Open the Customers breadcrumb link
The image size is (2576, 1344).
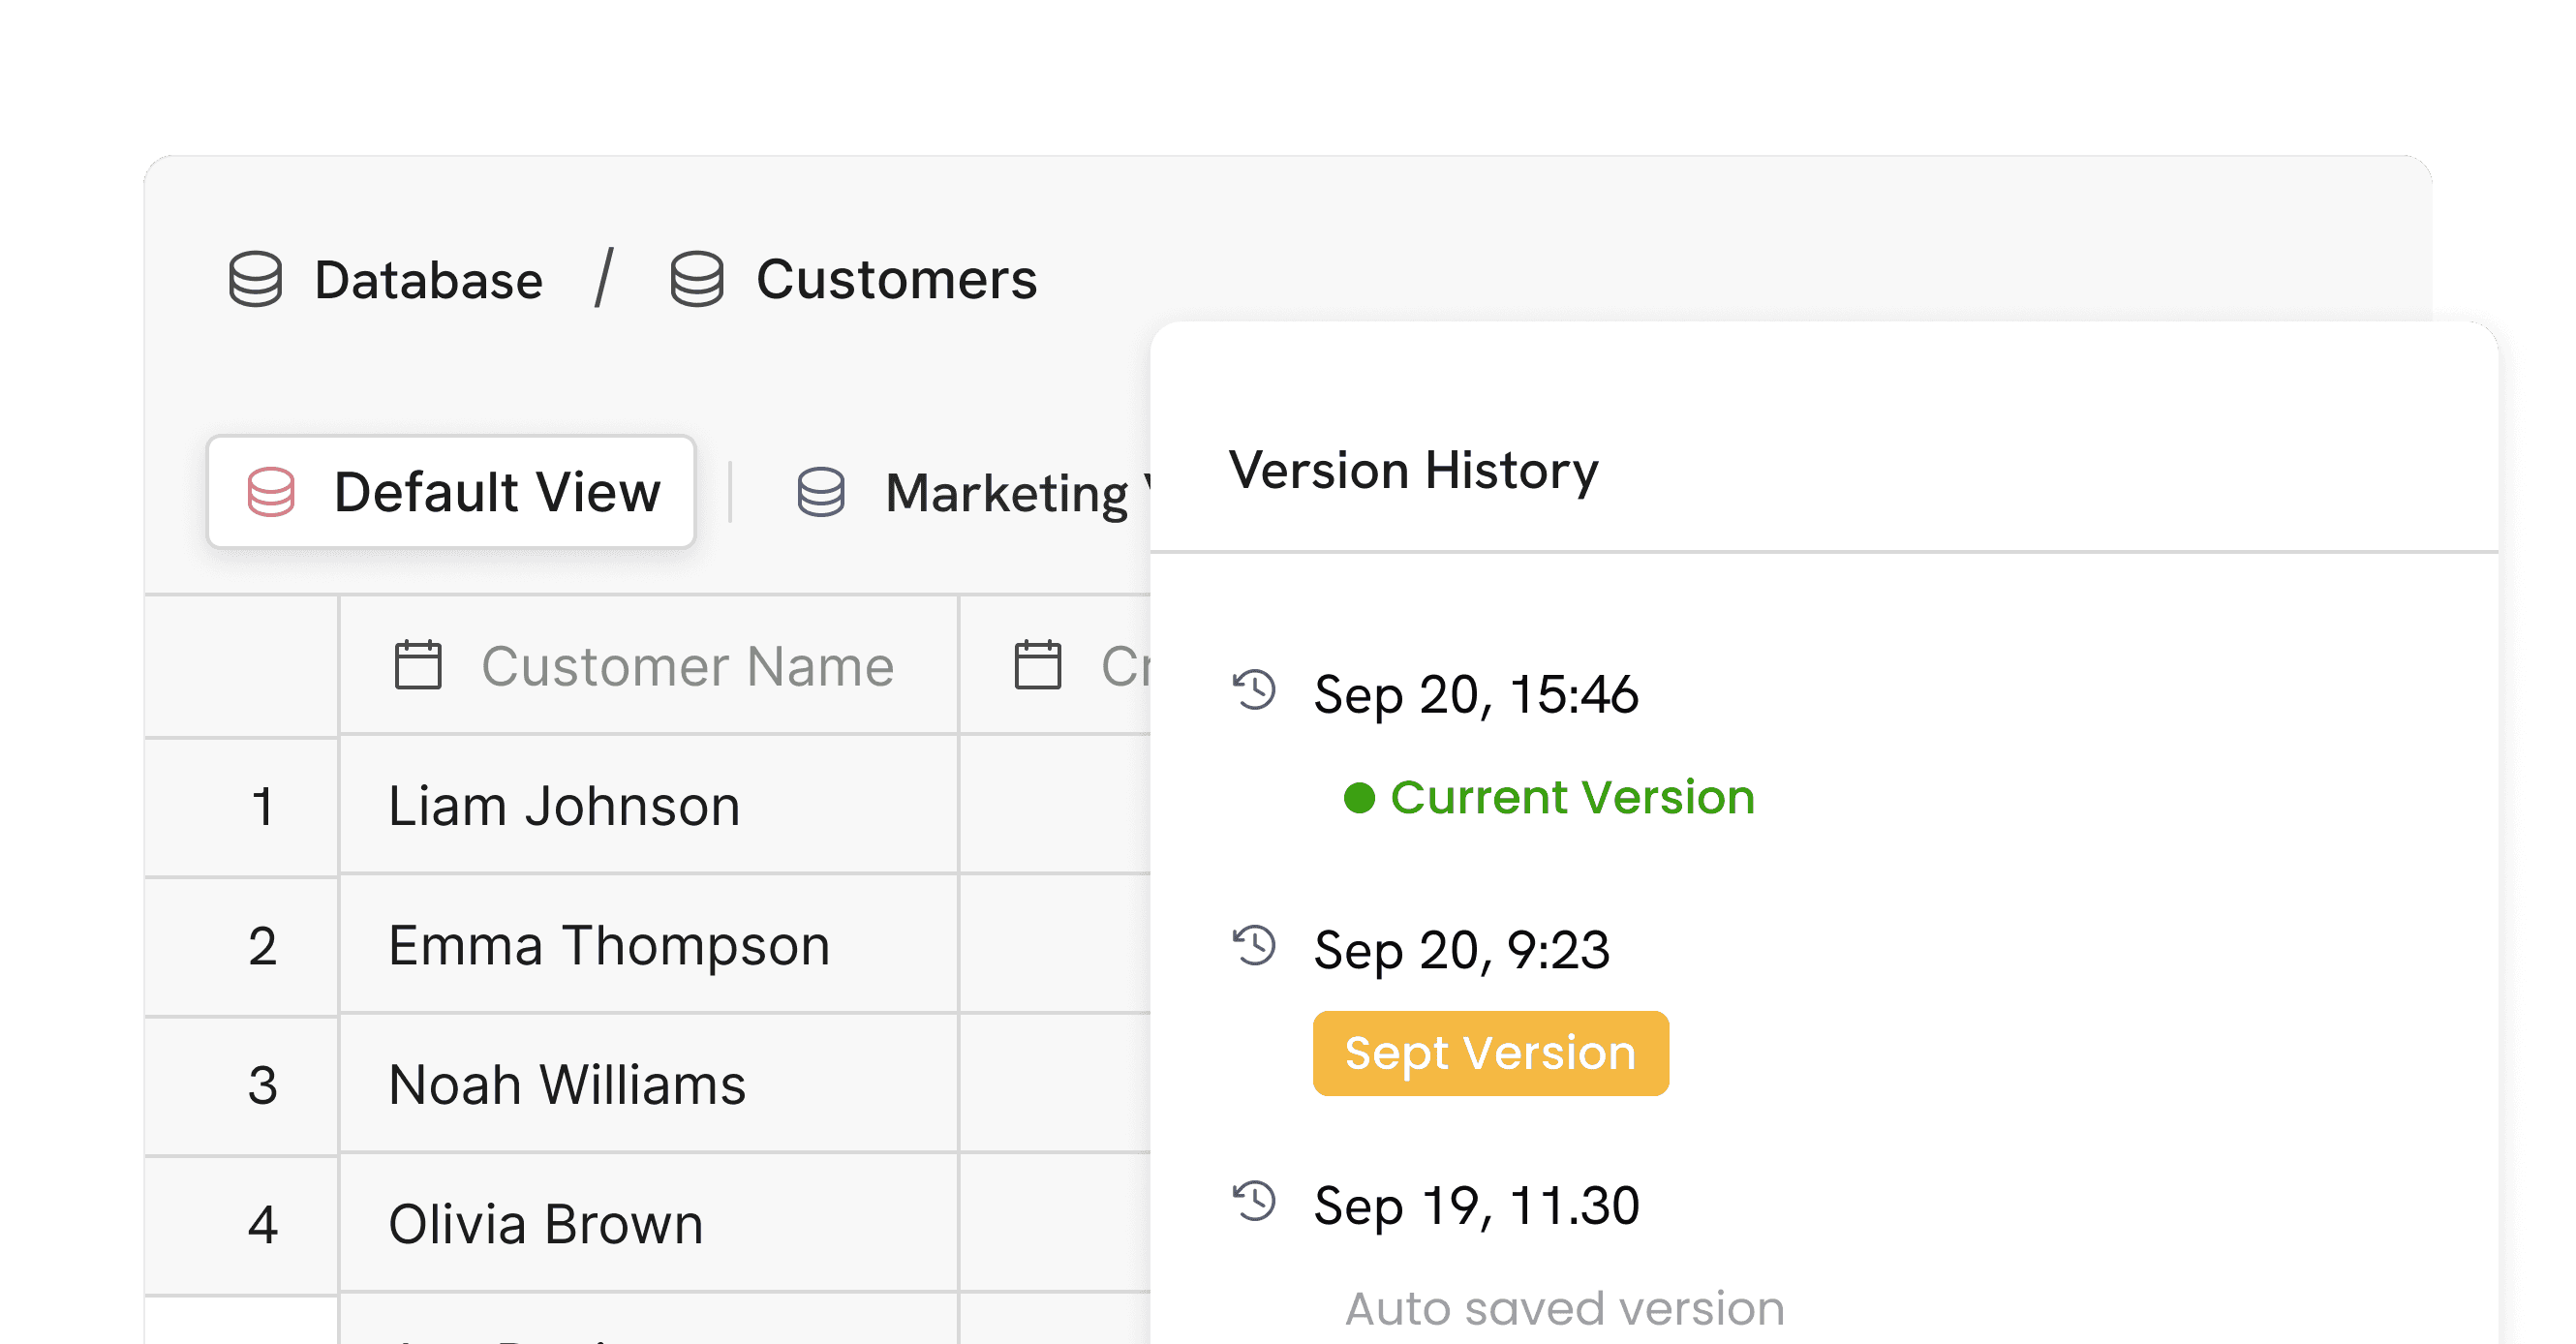click(x=896, y=279)
